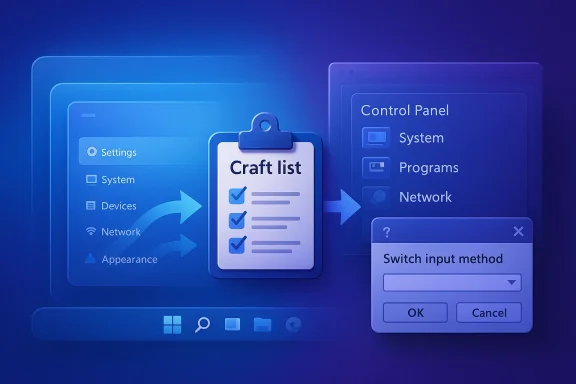This screenshot has width=576, height=384.
Task: Close the Switch input method dialog
Action: click(x=518, y=231)
